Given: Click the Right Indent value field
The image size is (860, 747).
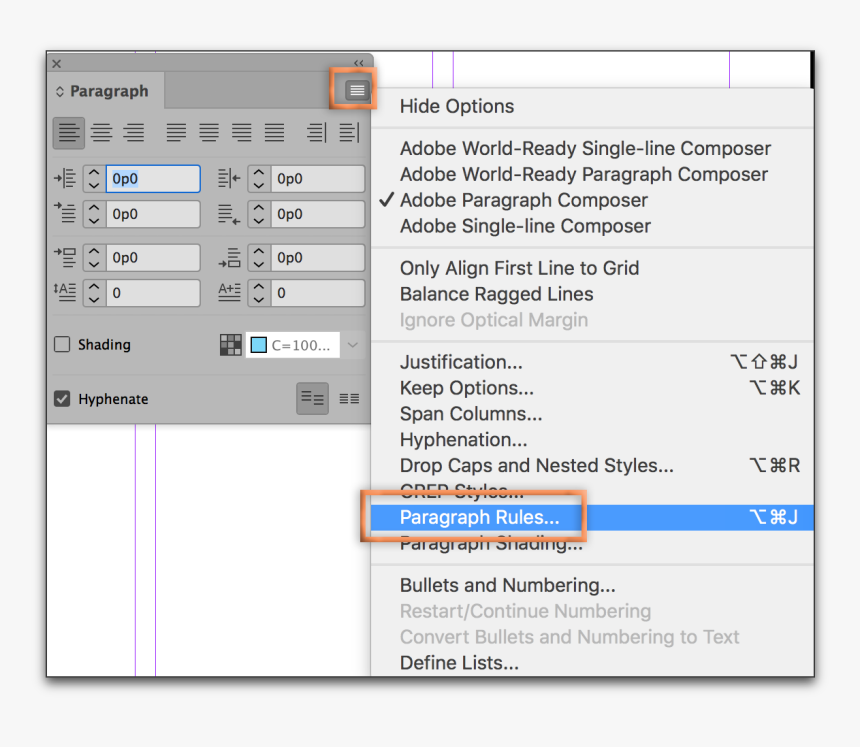Looking at the screenshot, I should 318,179.
